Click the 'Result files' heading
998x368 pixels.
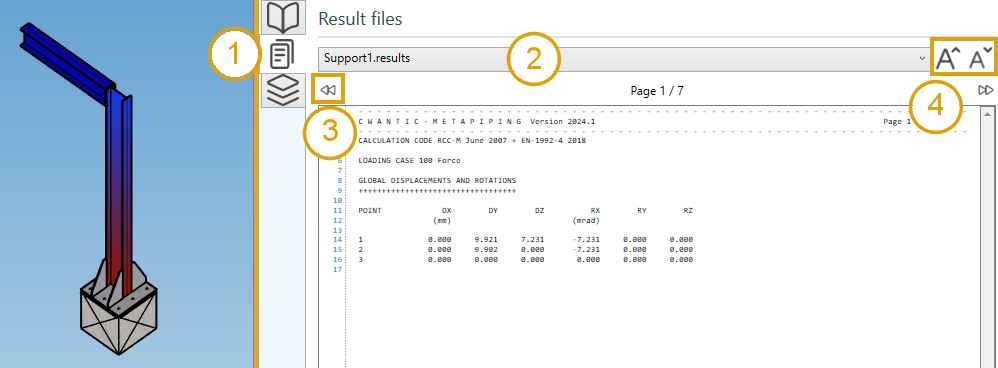coord(360,19)
